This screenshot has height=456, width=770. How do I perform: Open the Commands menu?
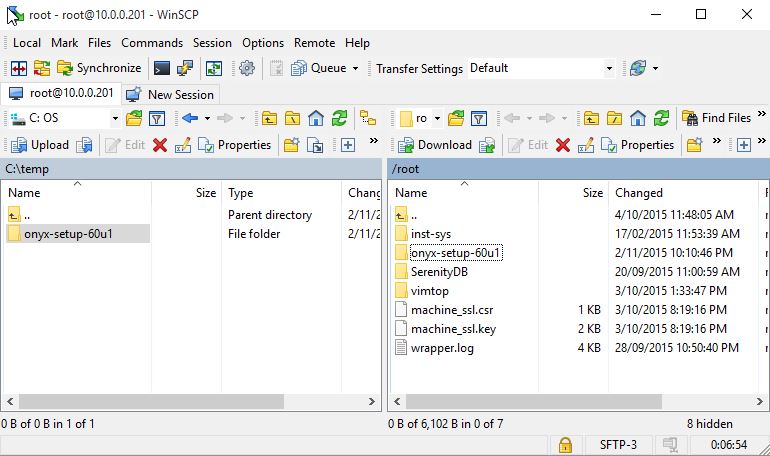pos(152,43)
